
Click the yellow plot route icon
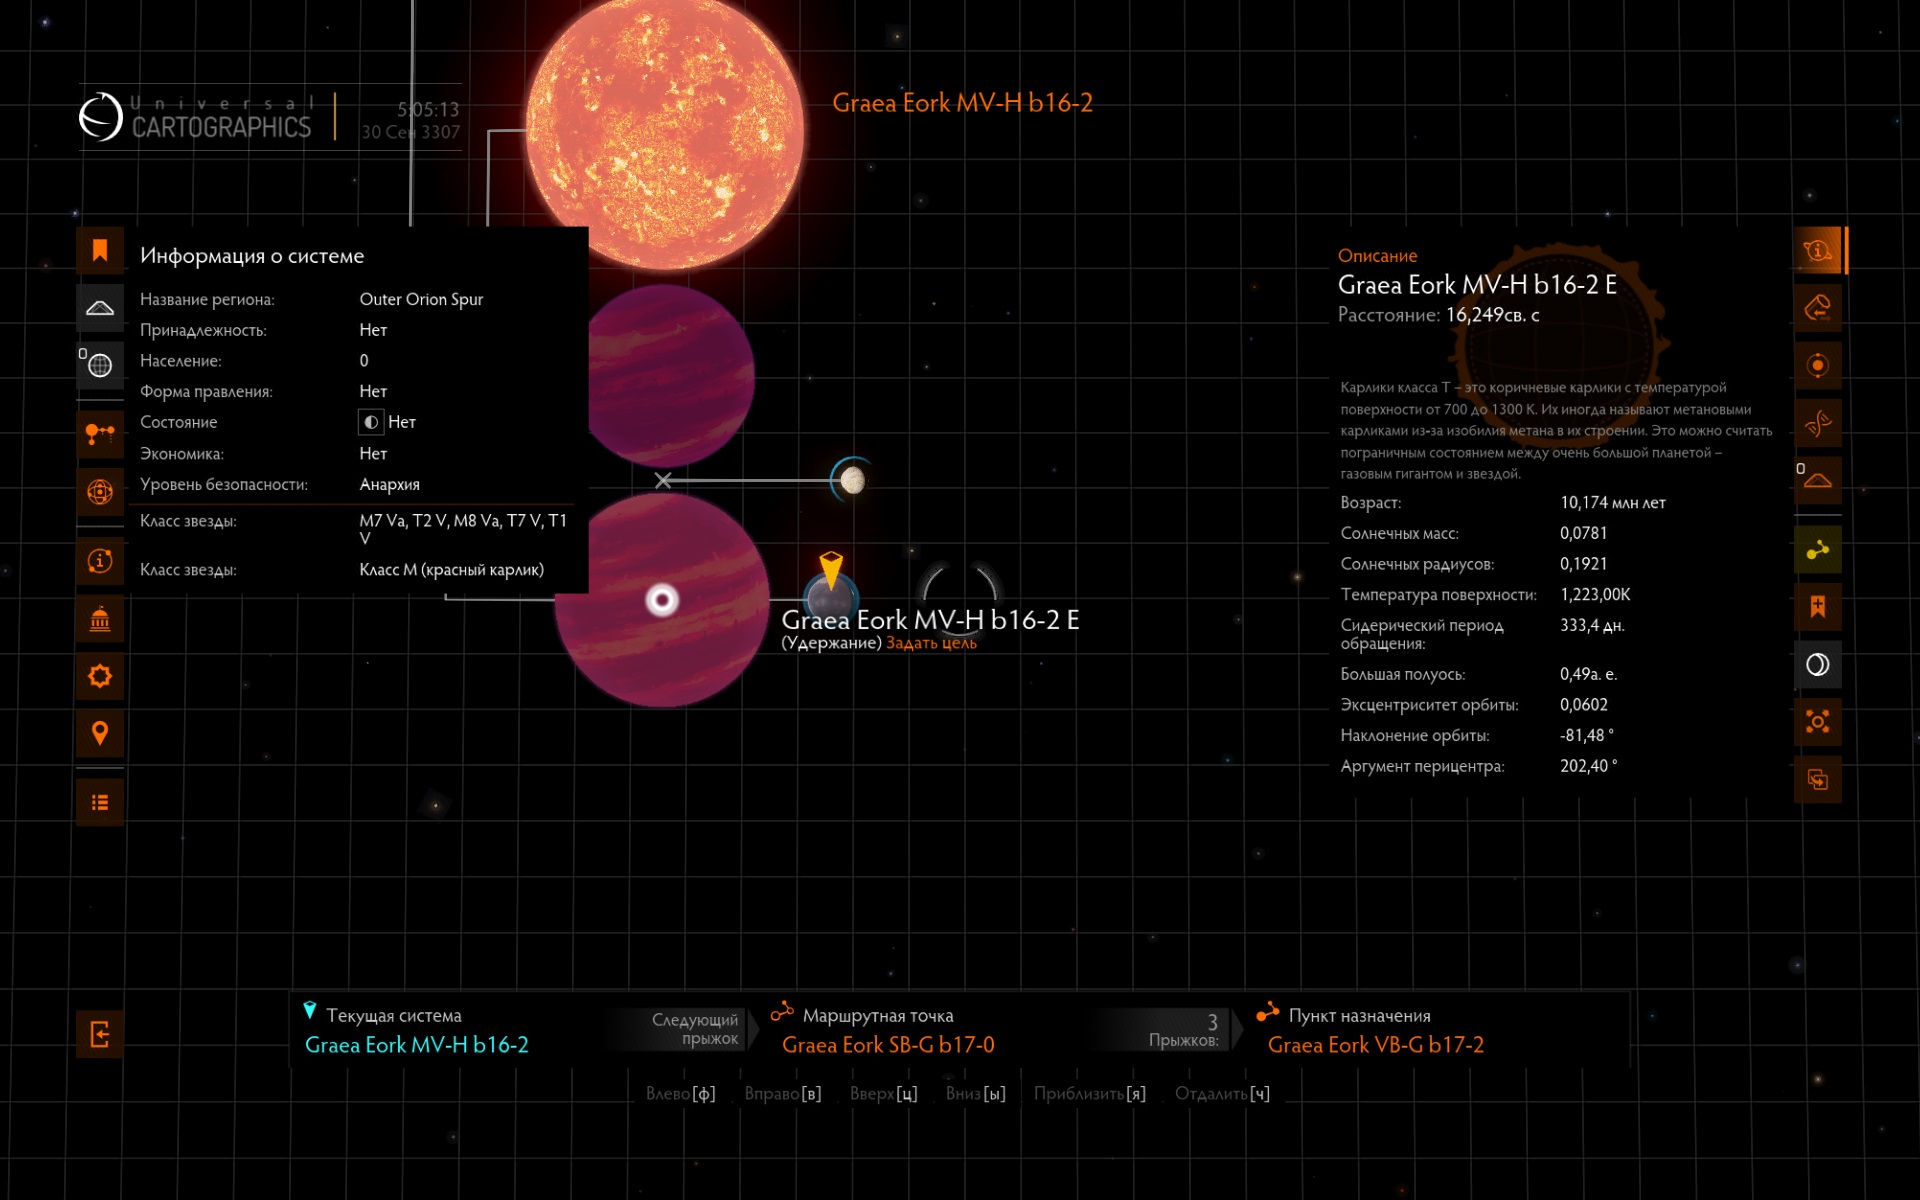[x=1818, y=550]
